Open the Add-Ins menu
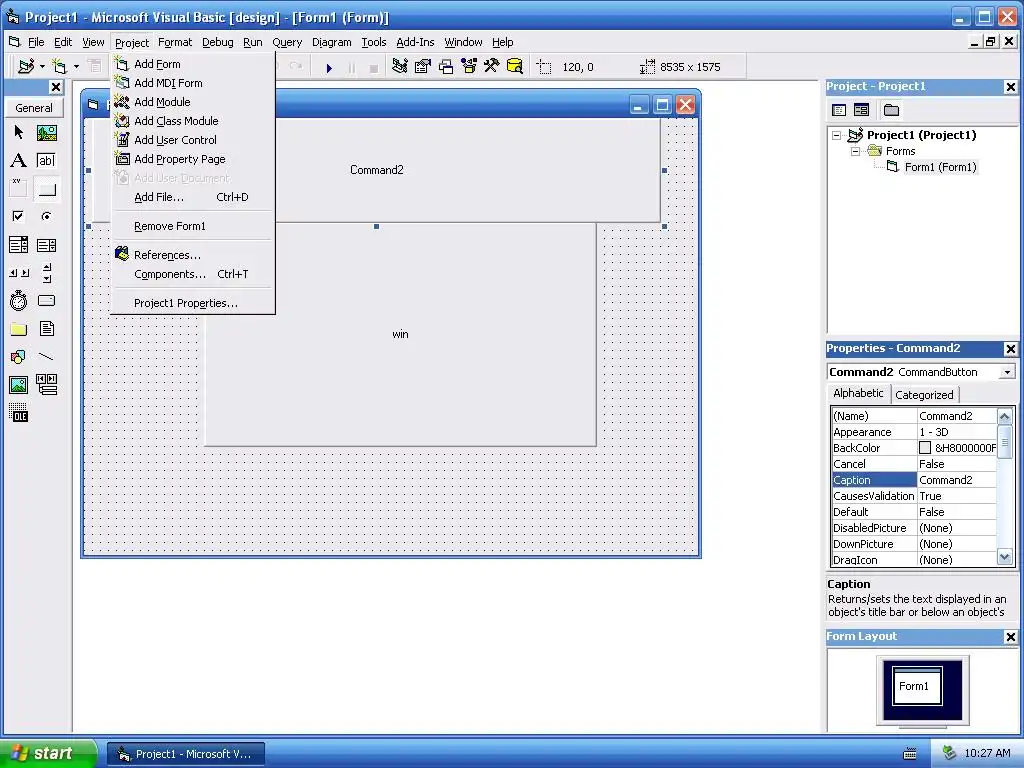Viewport: 1024px width, 768px height. (x=415, y=42)
